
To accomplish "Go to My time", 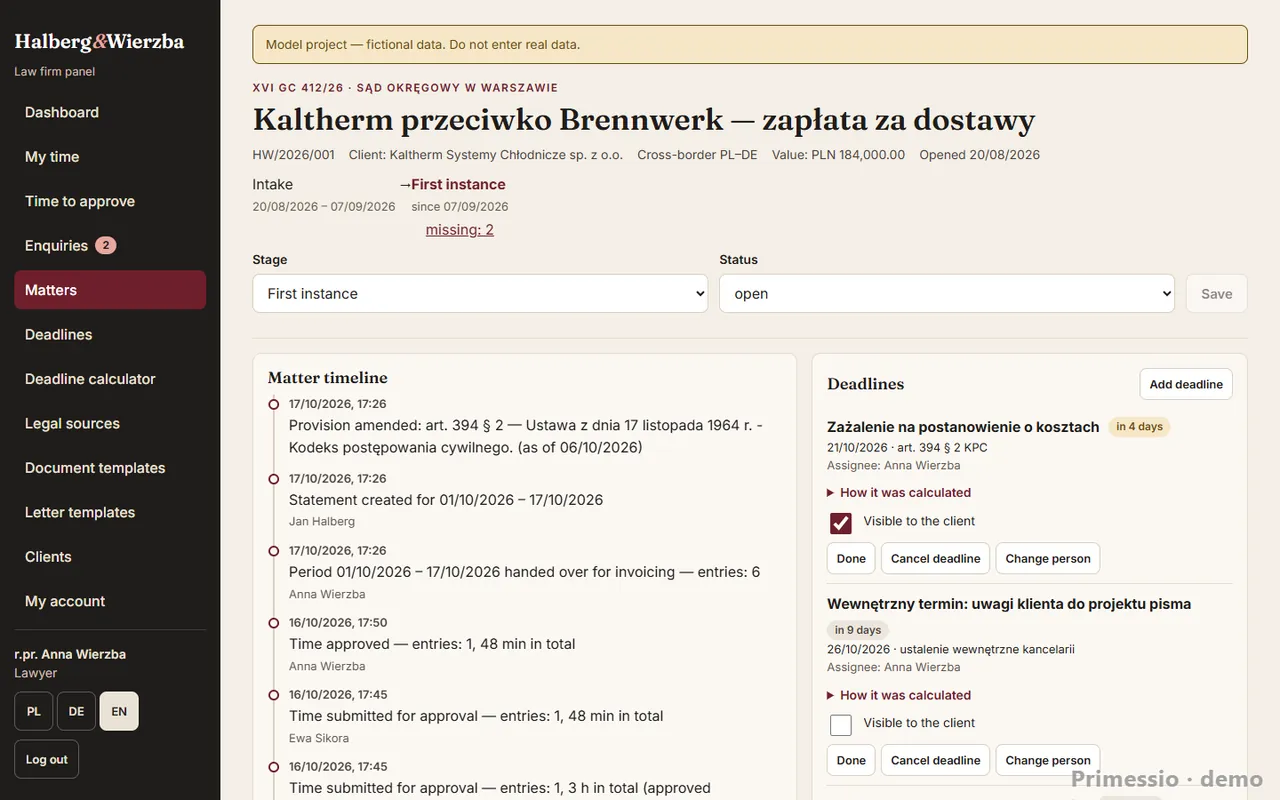I will click(110, 157).
